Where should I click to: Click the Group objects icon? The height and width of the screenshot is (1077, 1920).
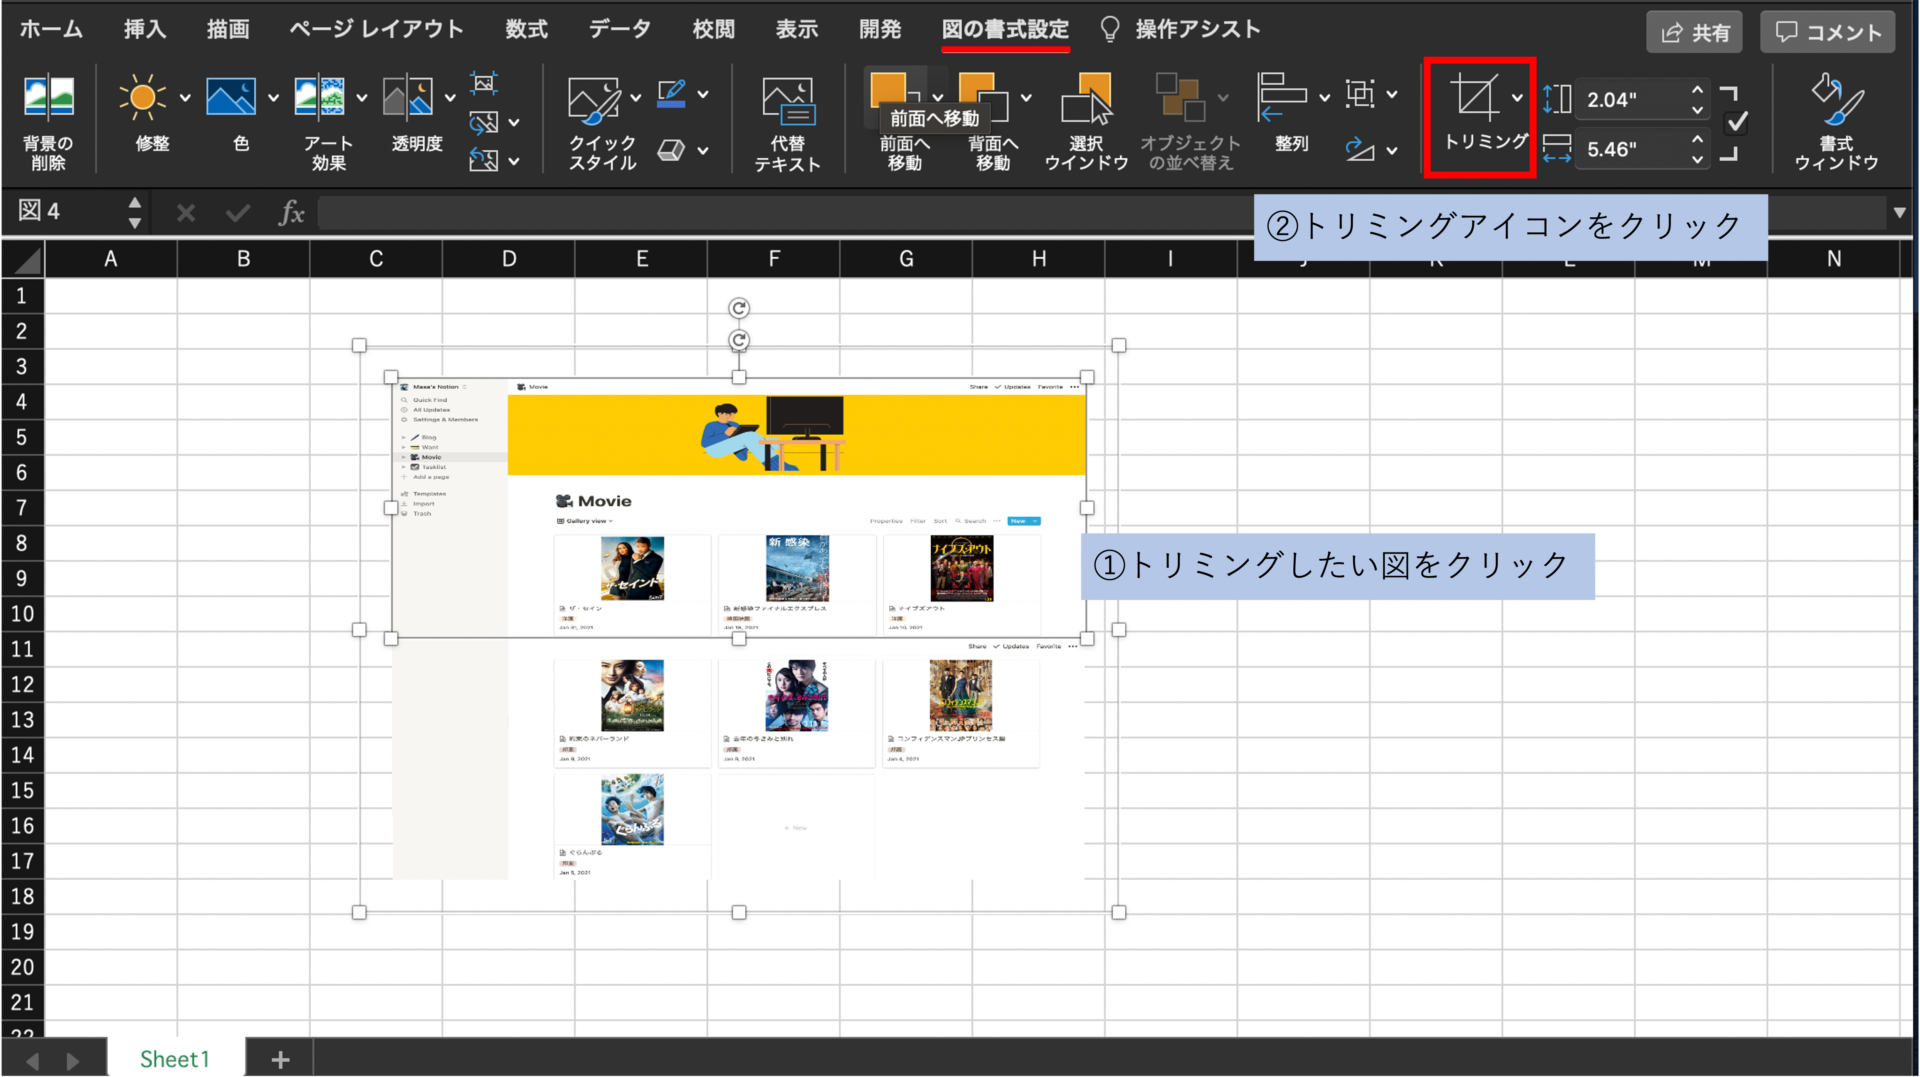pyautogui.click(x=1360, y=94)
